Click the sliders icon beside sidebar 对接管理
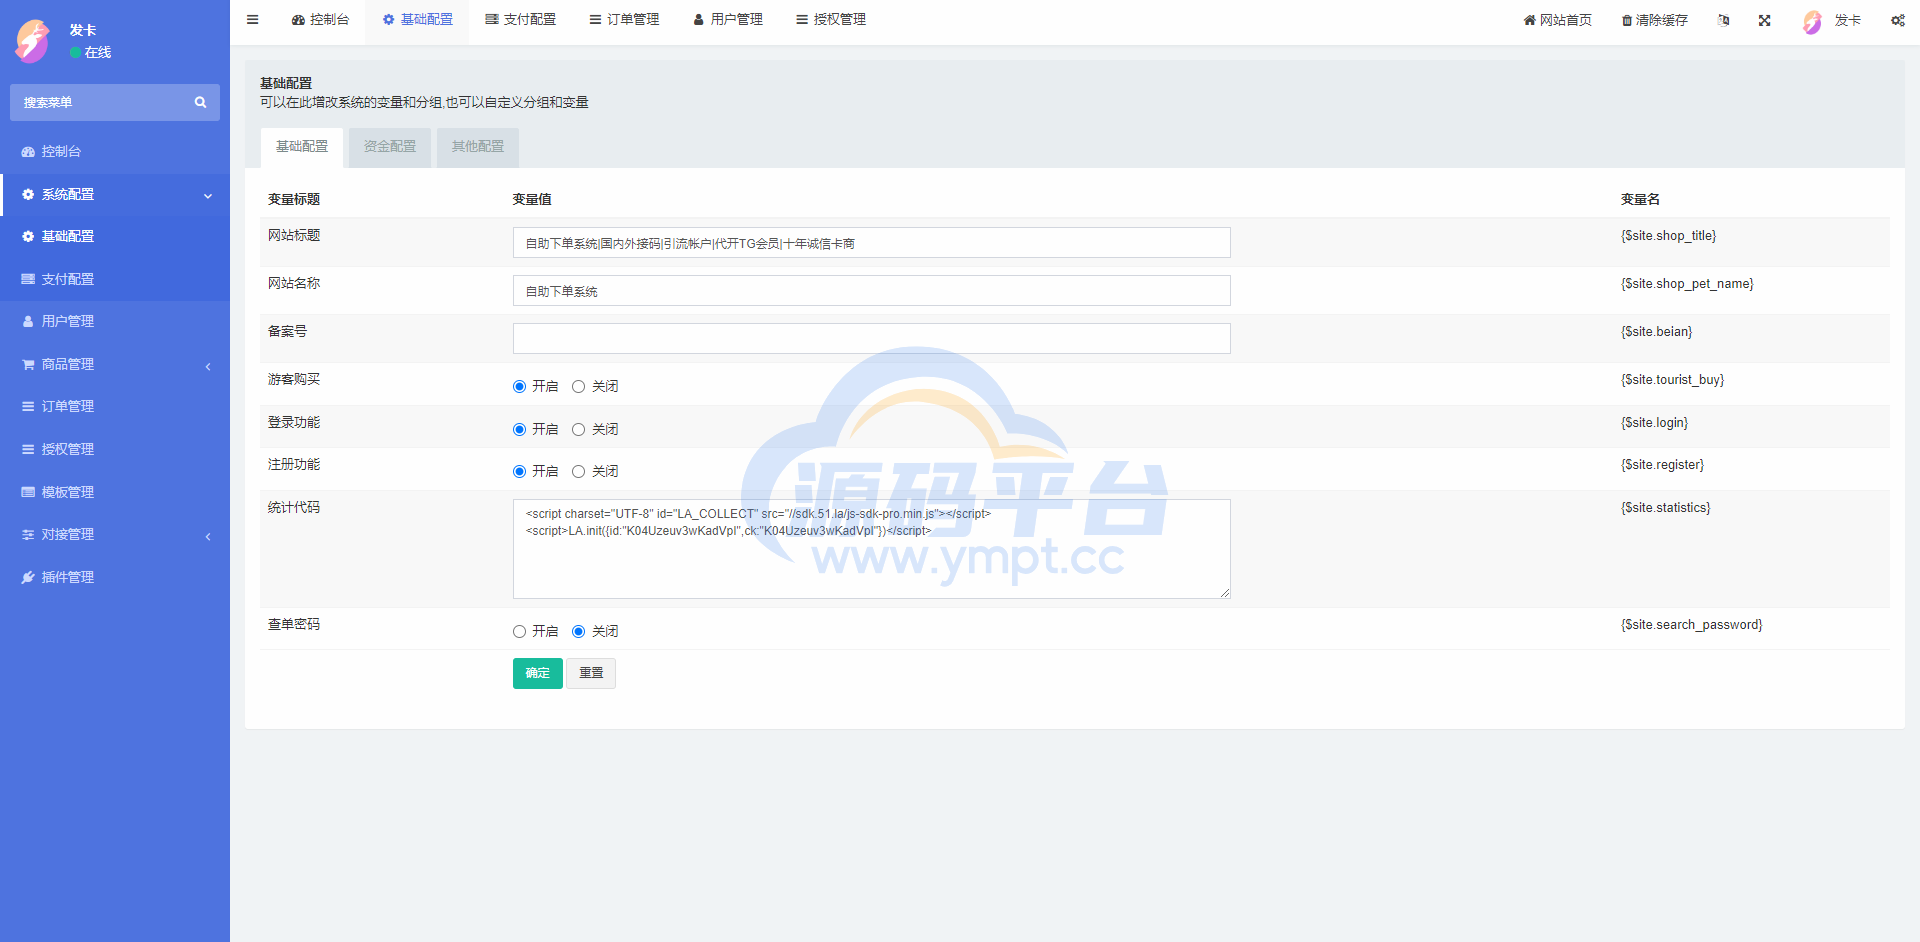 pyautogui.click(x=28, y=535)
